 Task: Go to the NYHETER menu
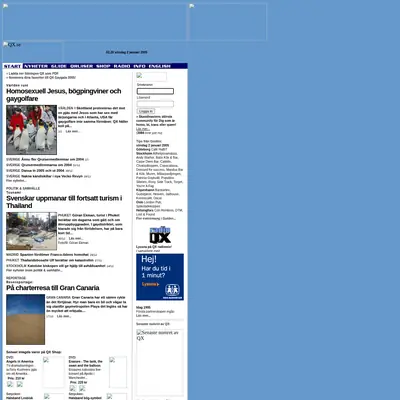pyautogui.click(x=36, y=66)
